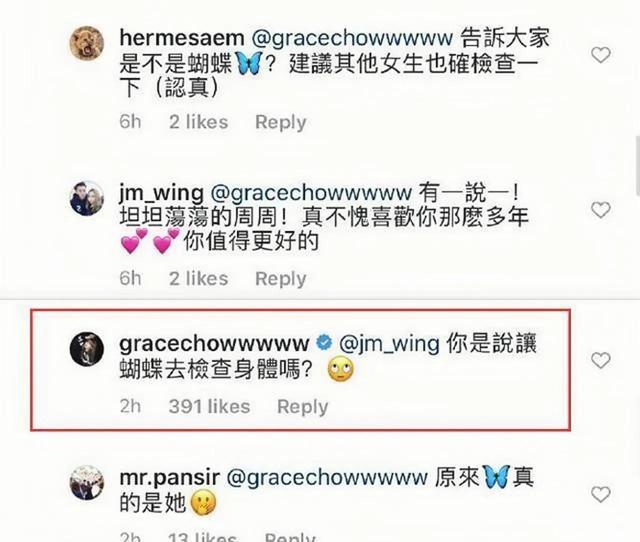
Task: Reply to hermesaem's comment
Action: [280, 122]
